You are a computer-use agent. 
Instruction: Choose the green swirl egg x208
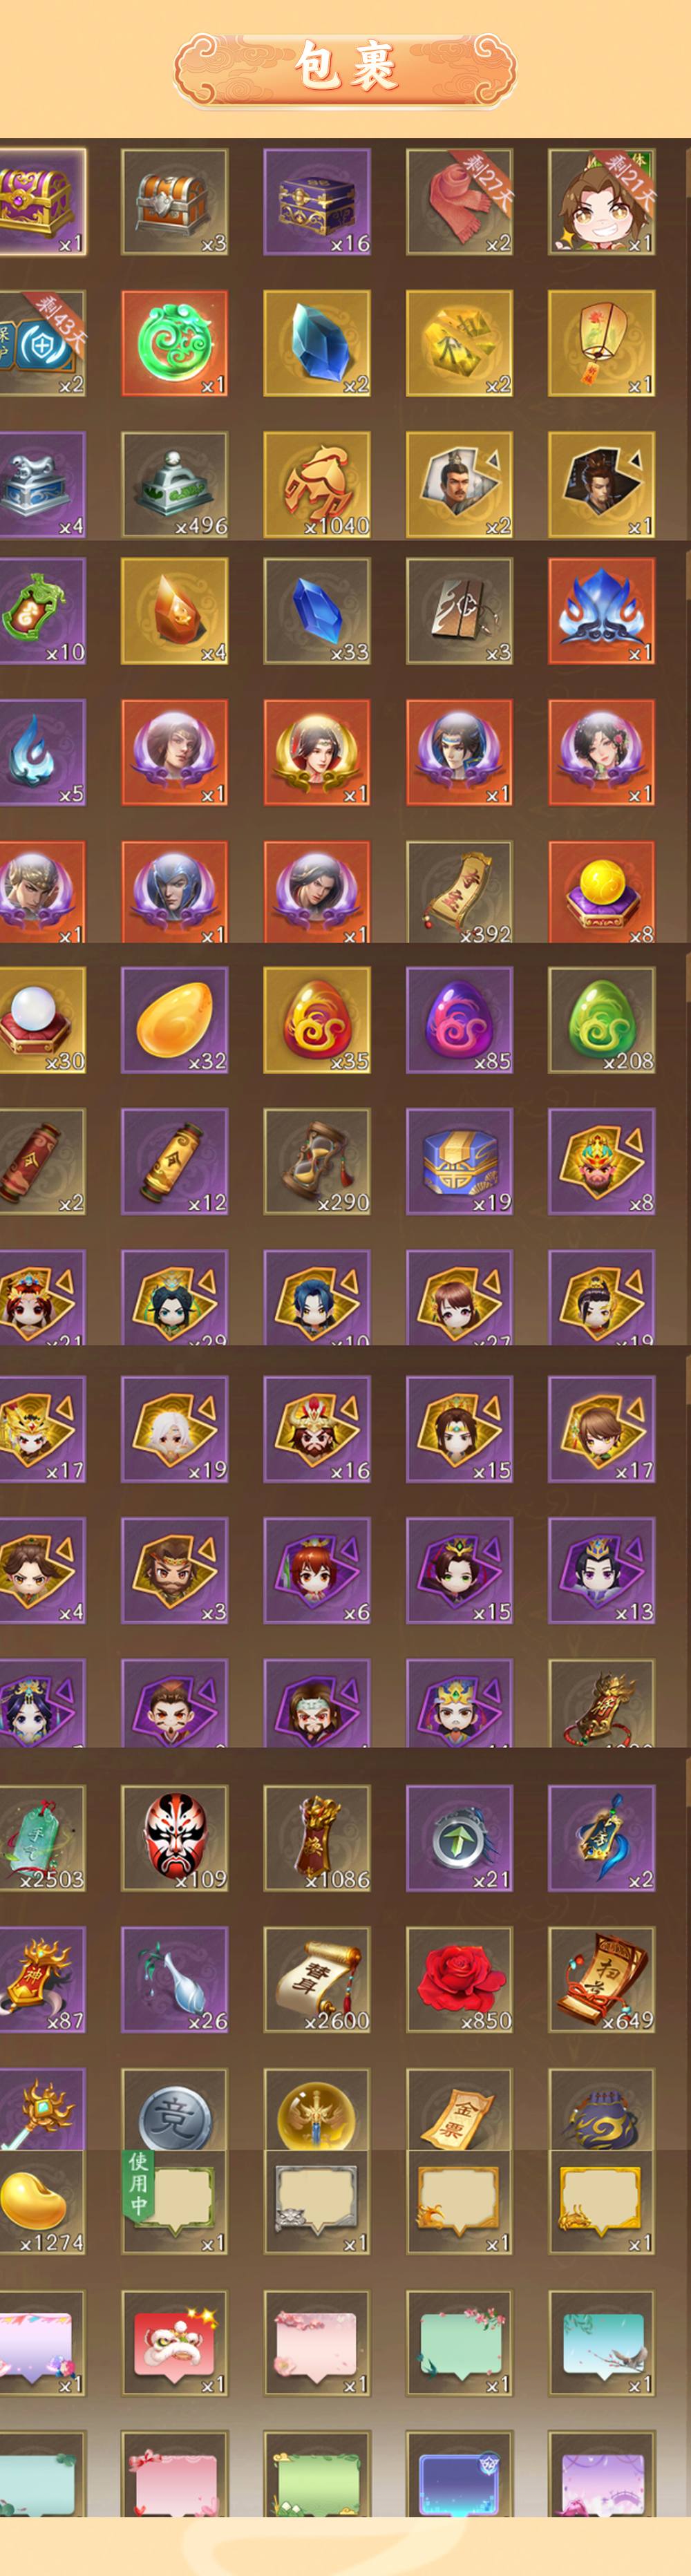pyautogui.click(x=601, y=1020)
